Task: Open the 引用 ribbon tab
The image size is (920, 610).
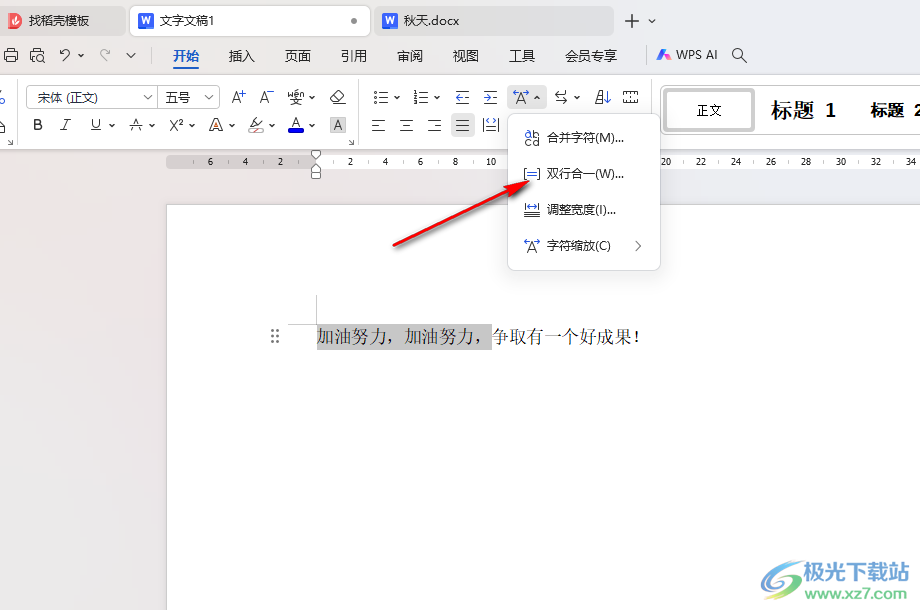Action: click(x=354, y=56)
